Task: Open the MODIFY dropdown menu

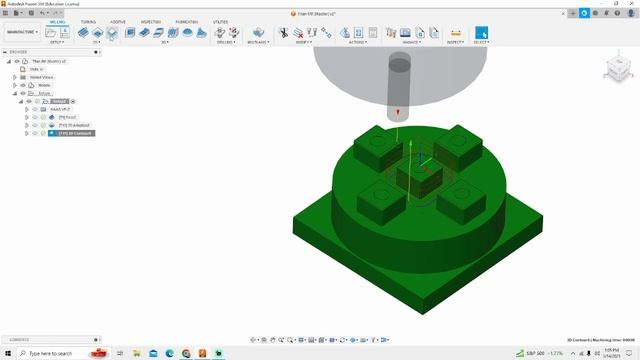Action: tap(304, 42)
